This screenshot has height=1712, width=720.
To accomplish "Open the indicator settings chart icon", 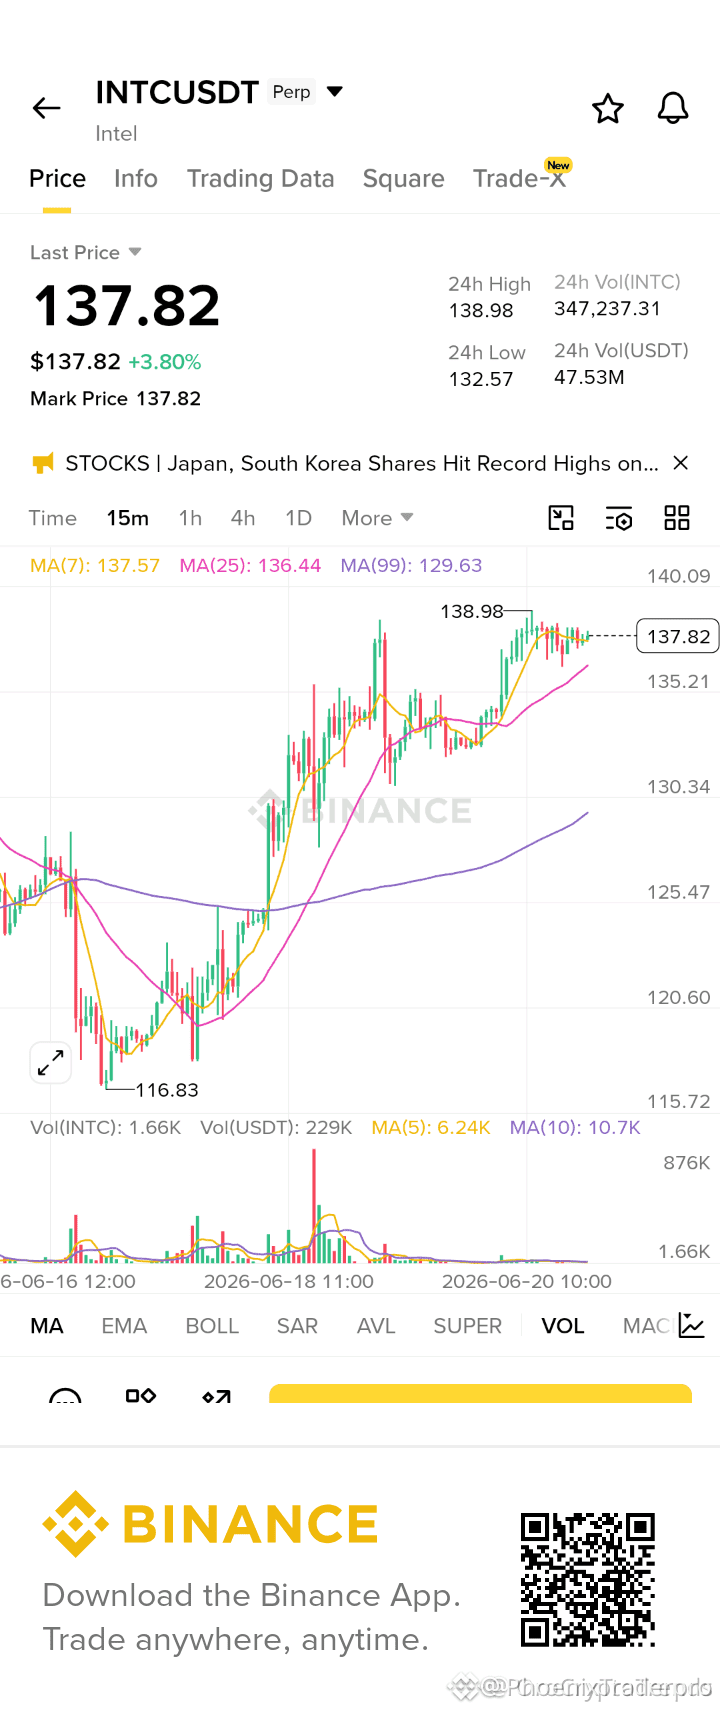I will pyautogui.click(x=691, y=1326).
